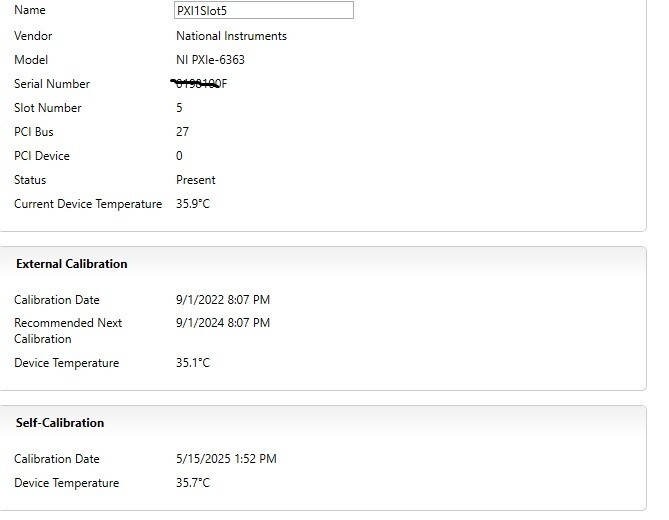Screen dimensions: 669x520
Task: Click the Serial Number label
Action: tap(52, 84)
